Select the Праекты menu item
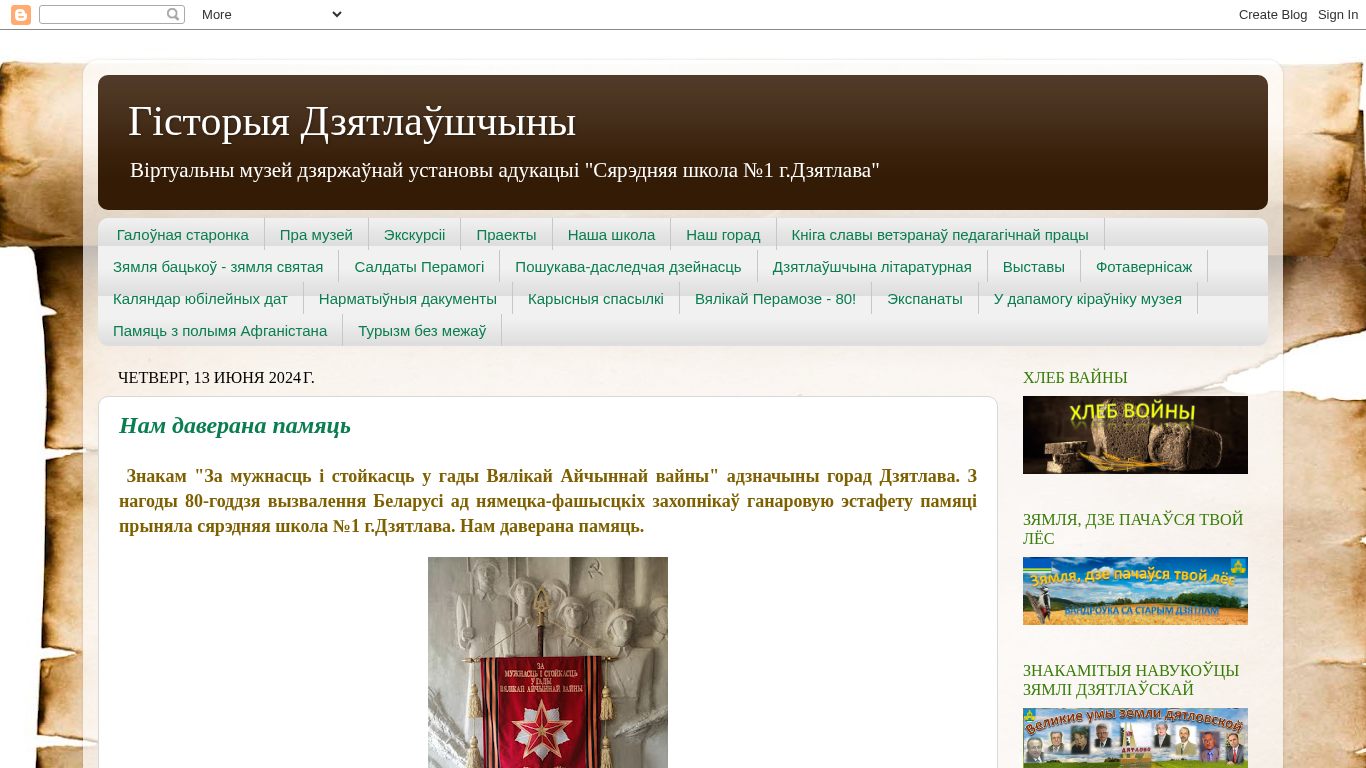This screenshot has height=768, width=1366. (506, 235)
